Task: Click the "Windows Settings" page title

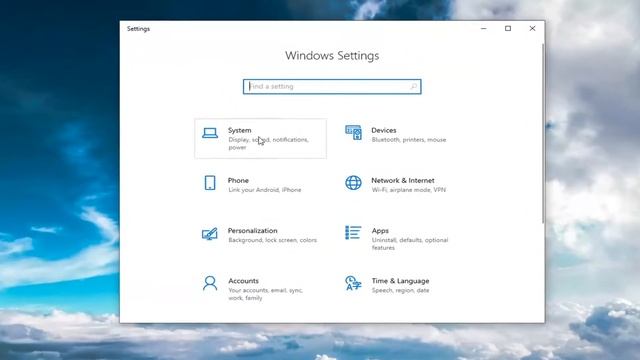Action: 332,56
